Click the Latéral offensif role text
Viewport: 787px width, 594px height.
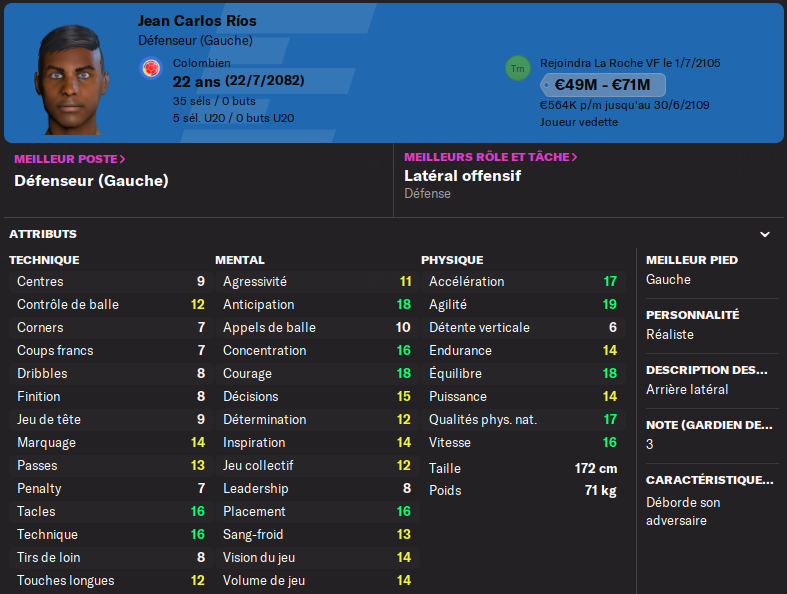(462, 176)
